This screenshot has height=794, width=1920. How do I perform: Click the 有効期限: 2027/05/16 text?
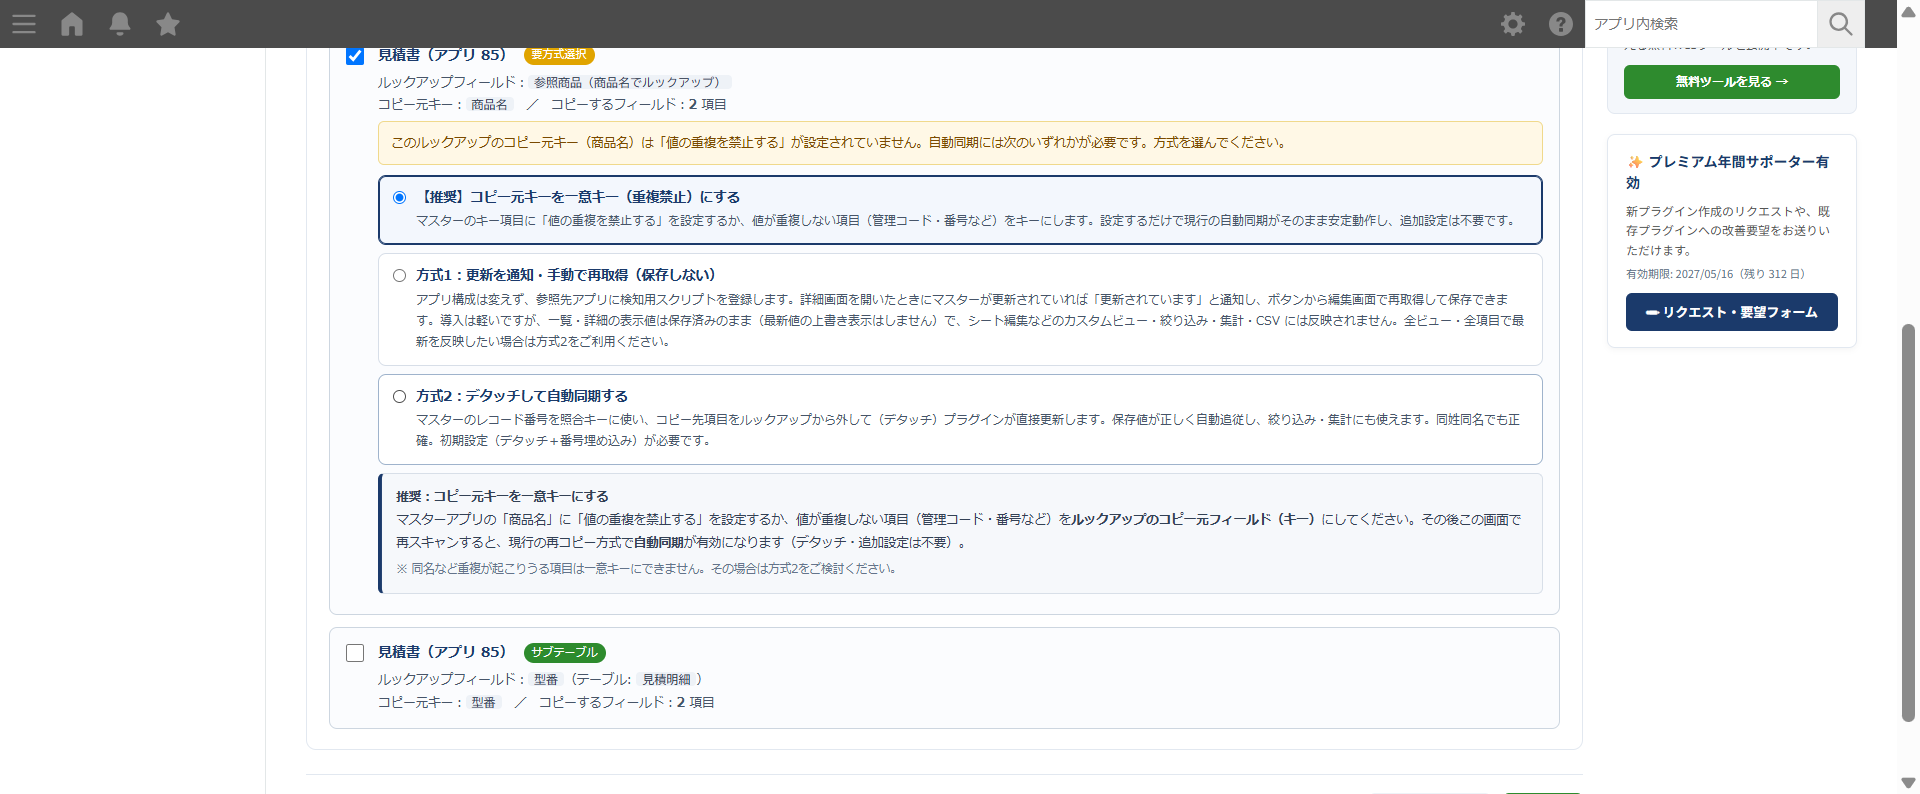pyautogui.click(x=1715, y=274)
